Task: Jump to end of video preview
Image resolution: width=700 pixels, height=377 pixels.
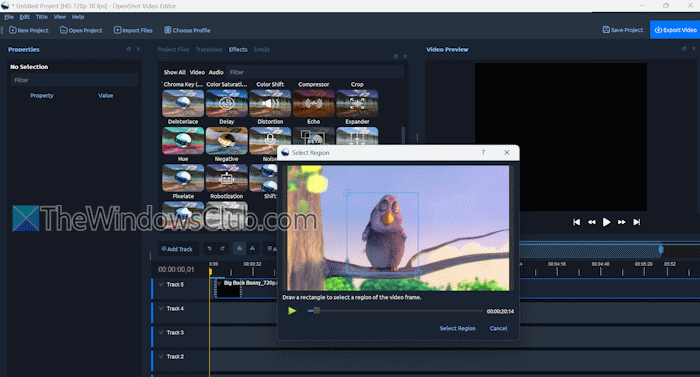Action: (x=637, y=222)
